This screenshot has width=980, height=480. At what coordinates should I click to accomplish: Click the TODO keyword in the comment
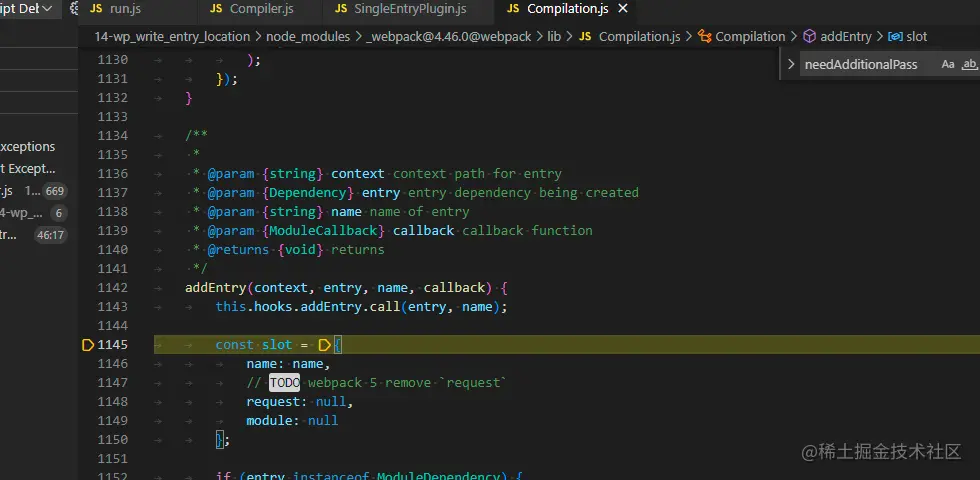coord(284,382)
